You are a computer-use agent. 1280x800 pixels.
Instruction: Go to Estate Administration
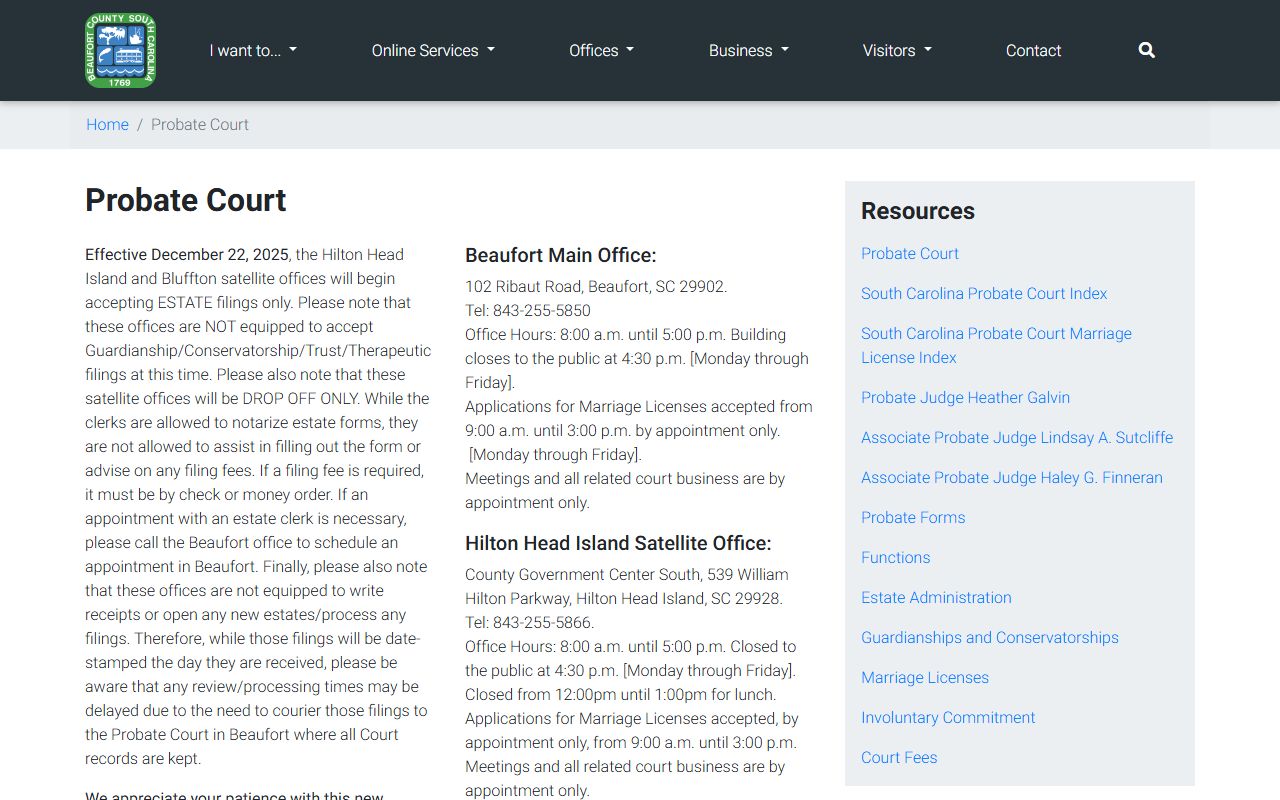pos(936,597)
